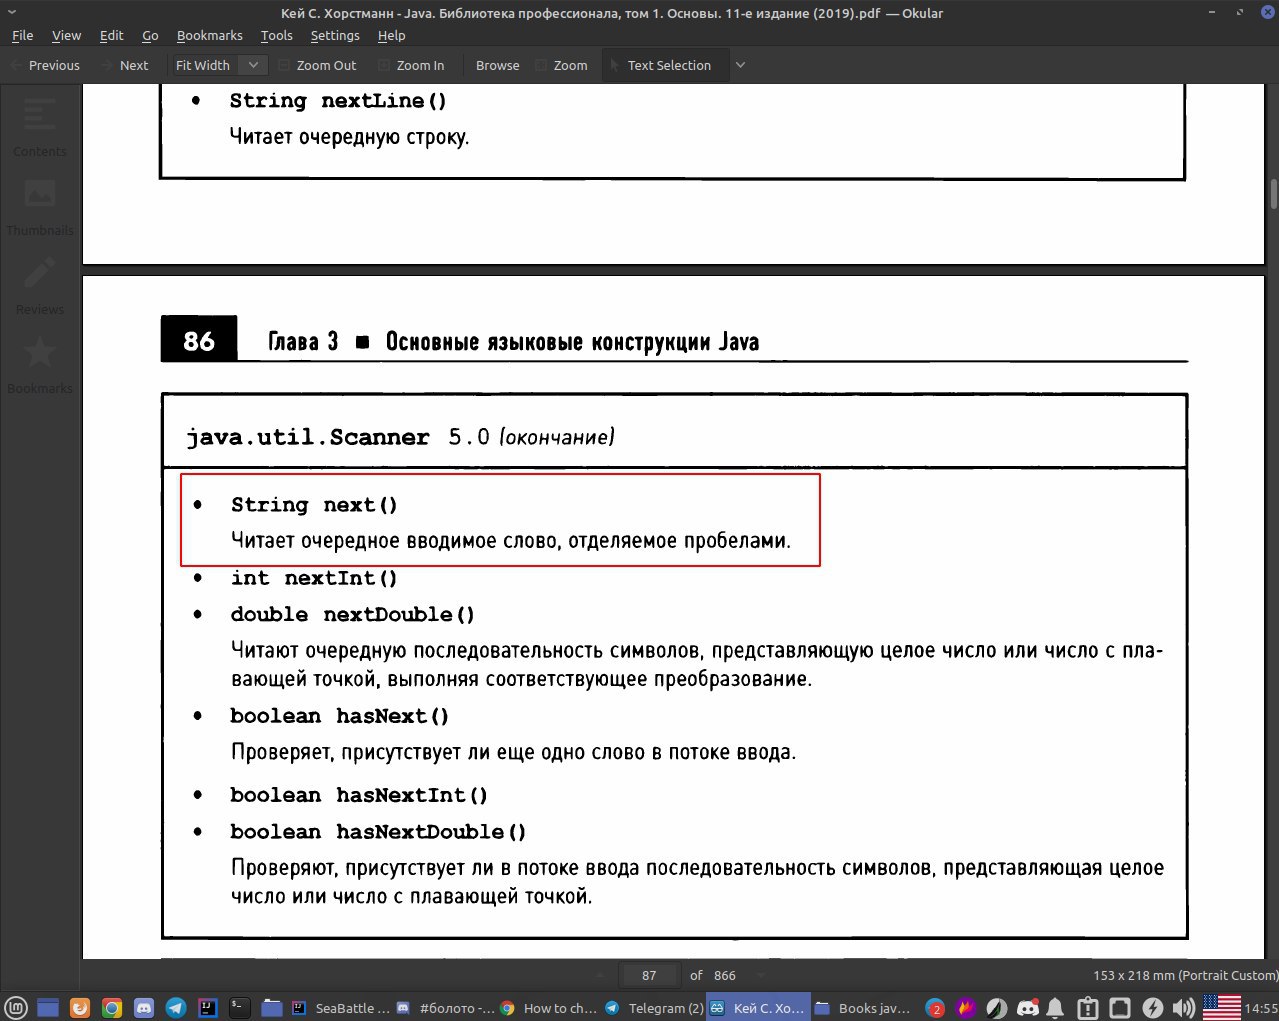Click the feather tray icon
Viewport: 1279px width, 1021px height.
[x=997, y=1008]
